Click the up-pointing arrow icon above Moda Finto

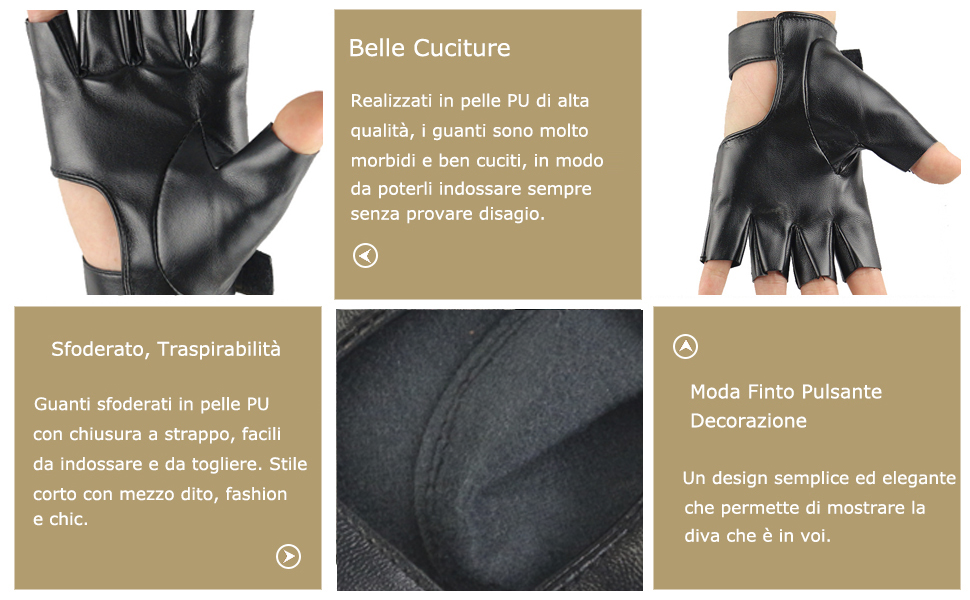685,346
